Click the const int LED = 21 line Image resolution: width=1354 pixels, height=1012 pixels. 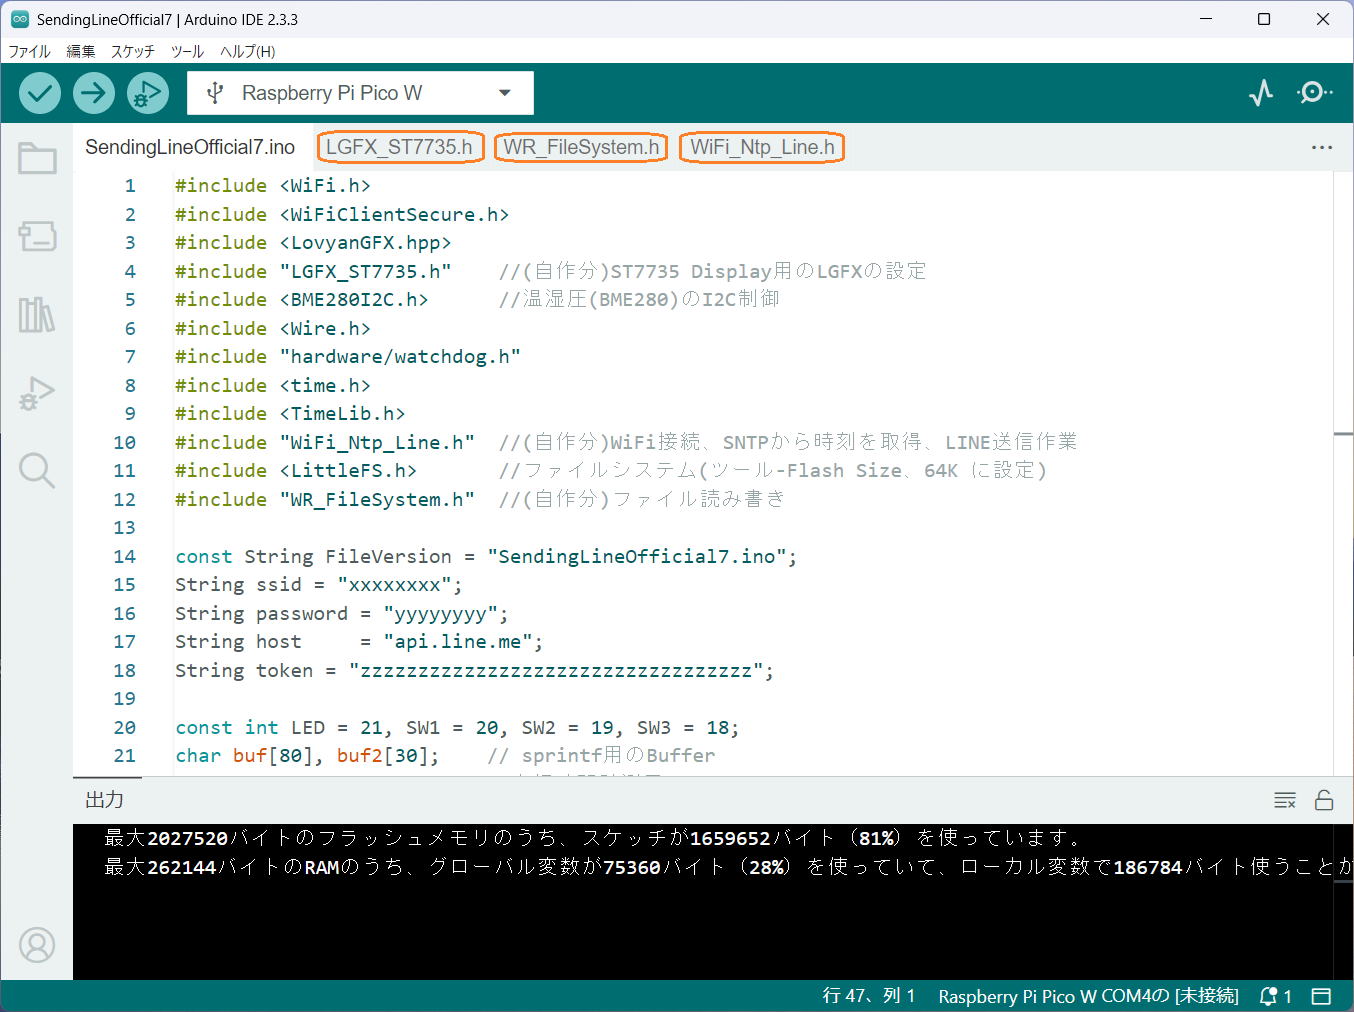pos(457,728)
